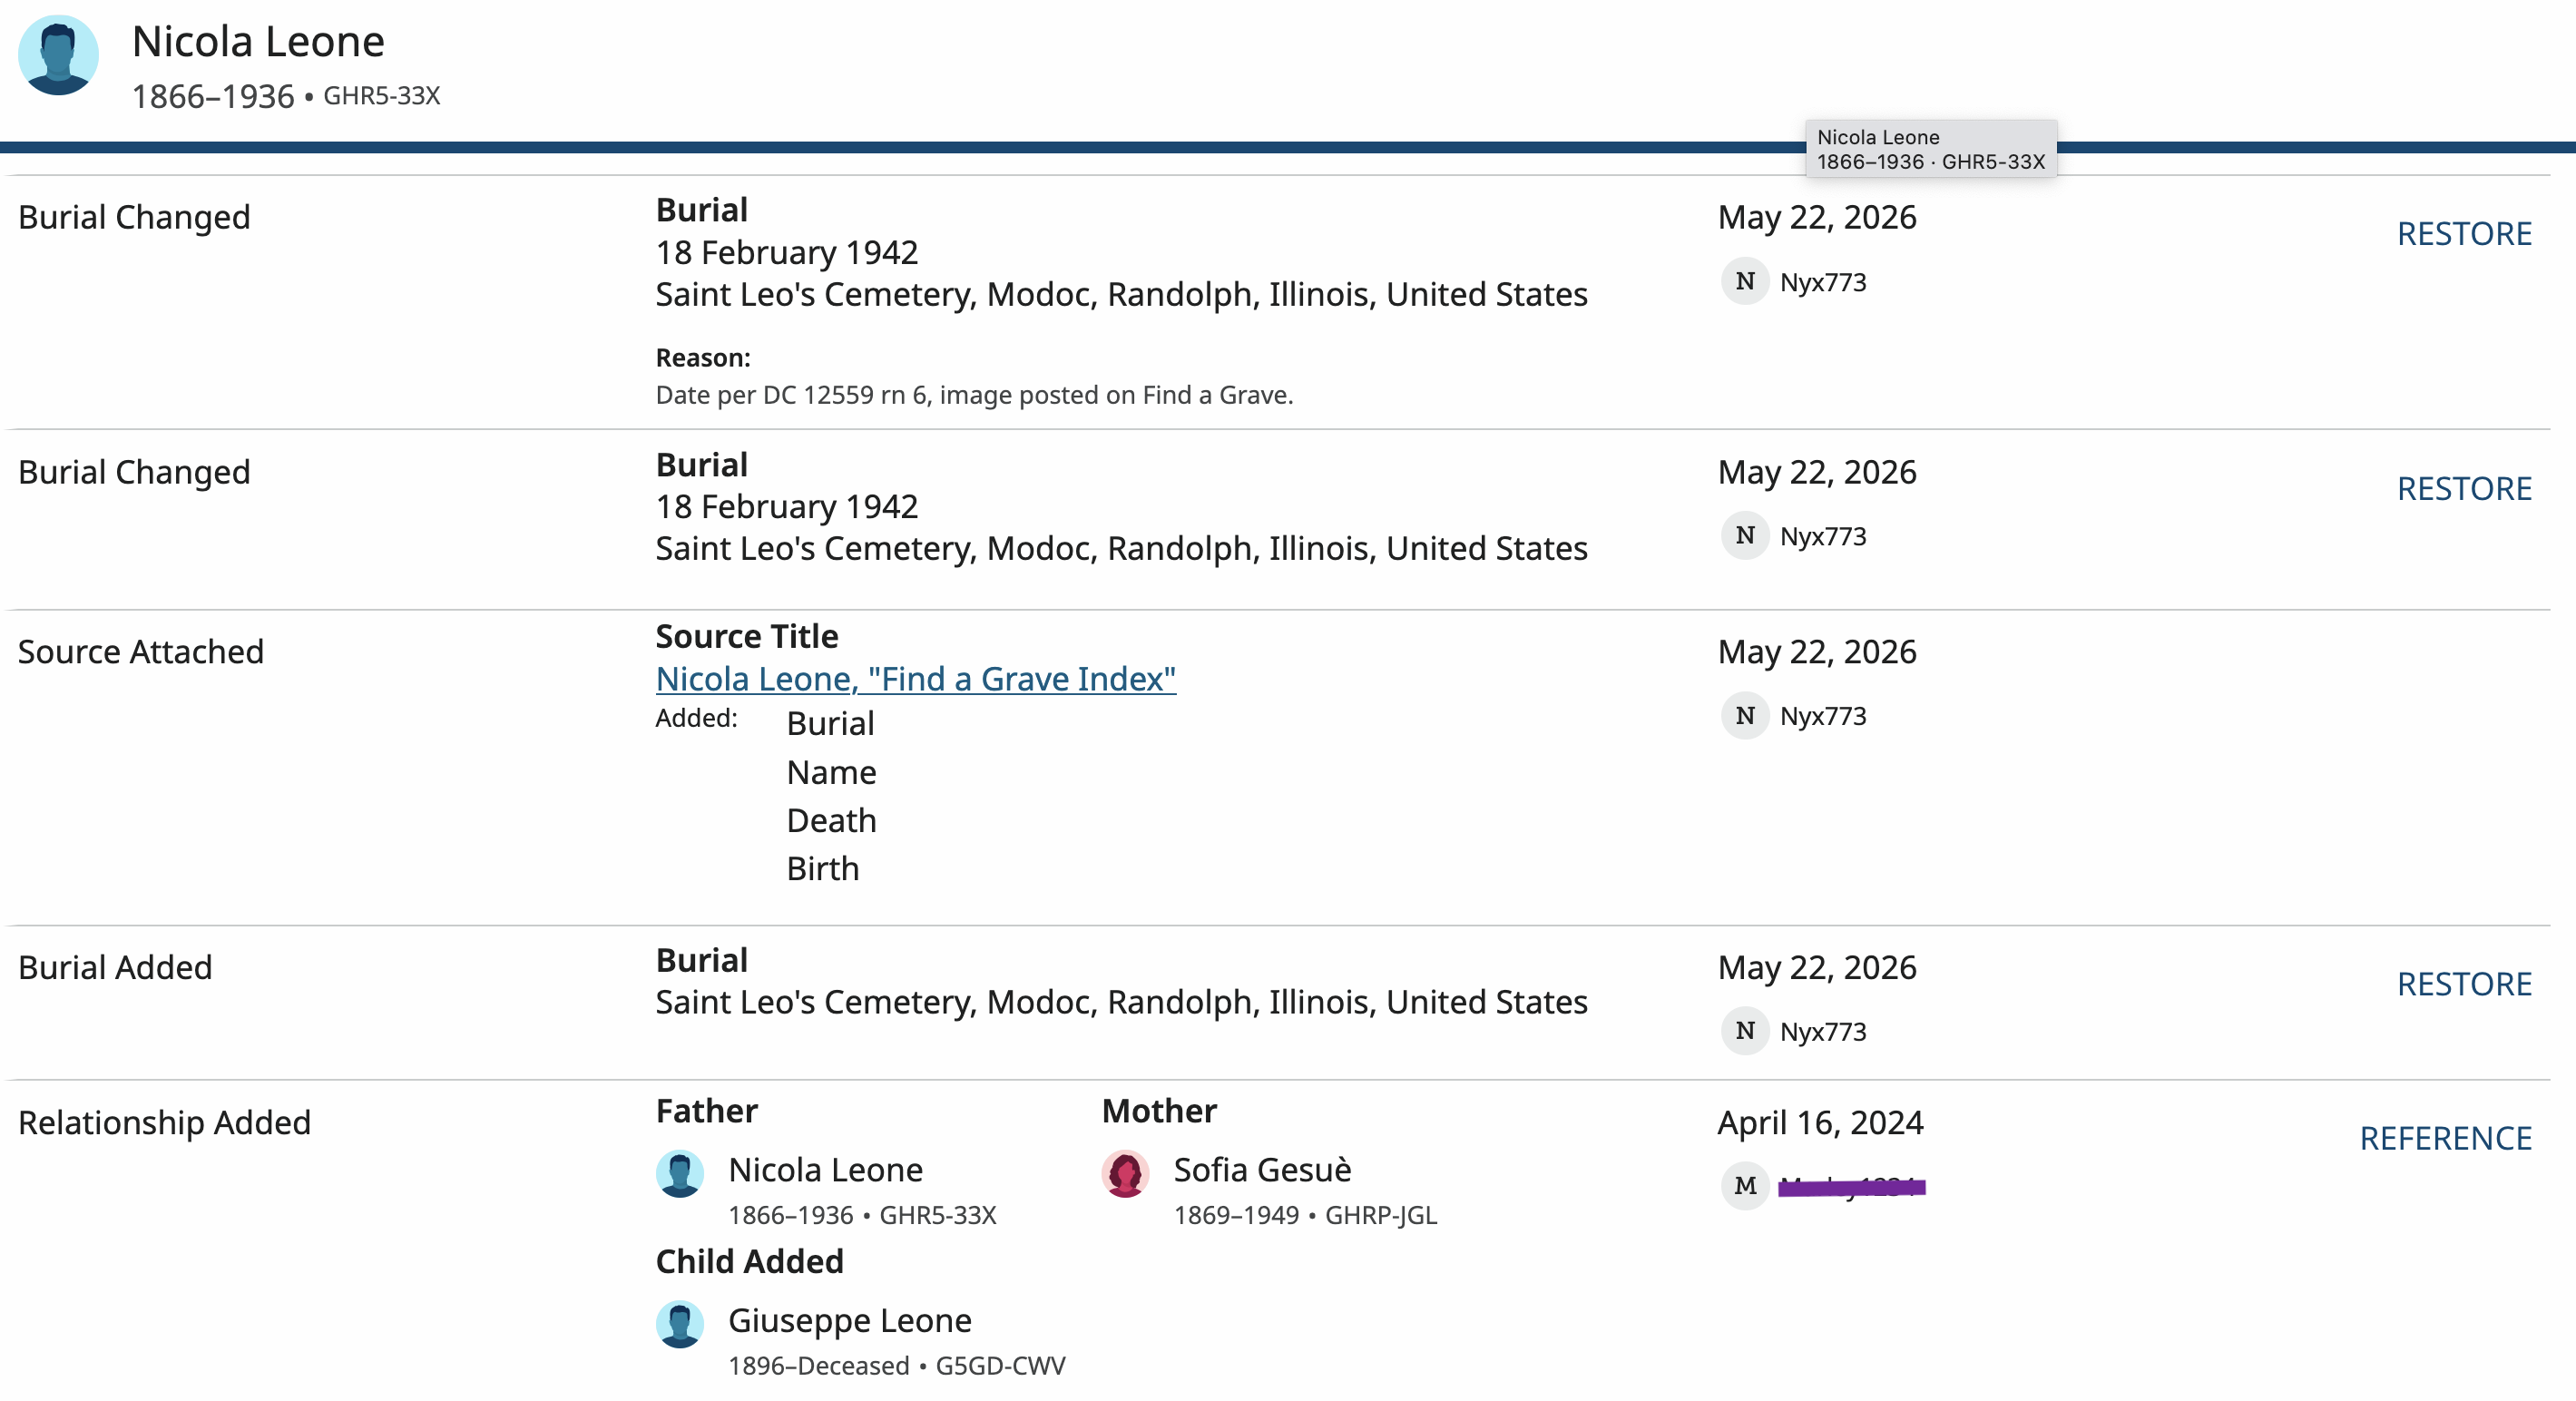
Task: Click the 'Burial Added' event label
Action: tap(115, 968)
